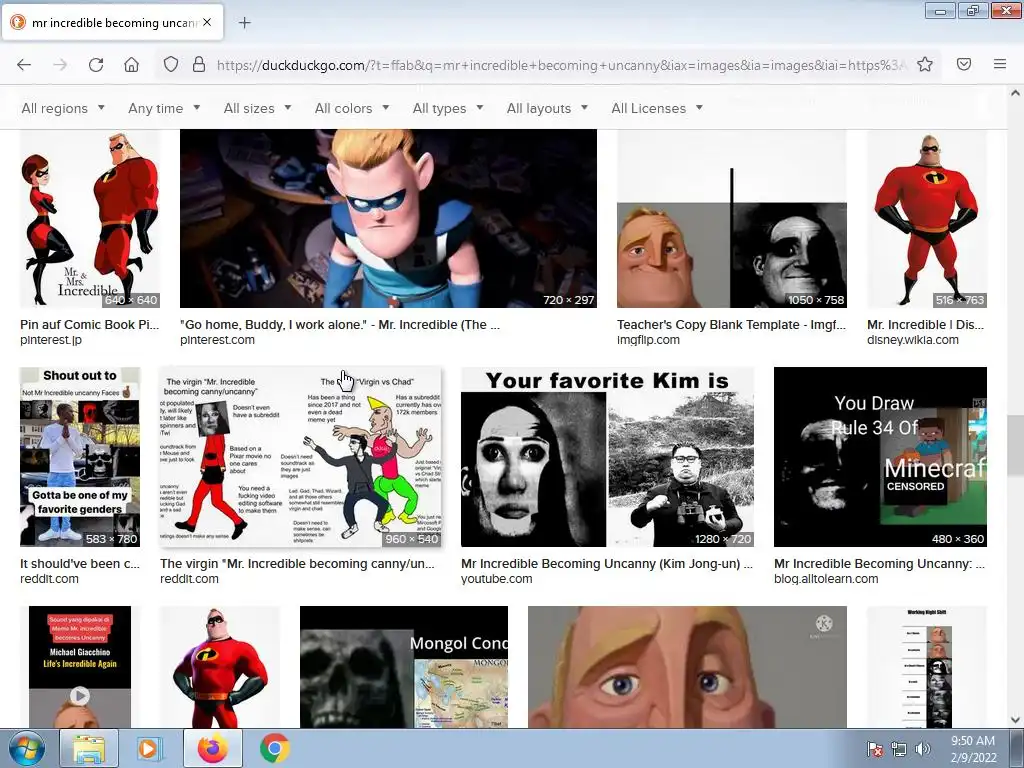Open the Michael Giacchino video thumbnail
Image resolution: width=1024 pixels, height=768 pixels.
80,667
